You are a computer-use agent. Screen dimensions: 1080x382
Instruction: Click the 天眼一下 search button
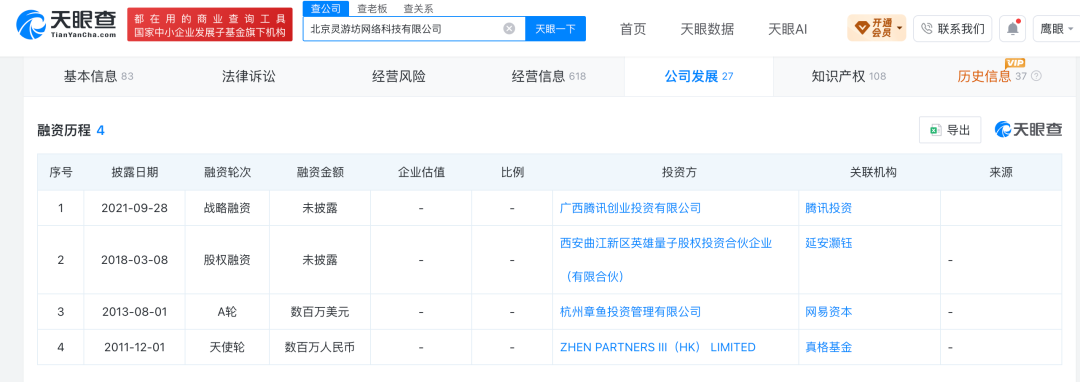pos(555,28)
